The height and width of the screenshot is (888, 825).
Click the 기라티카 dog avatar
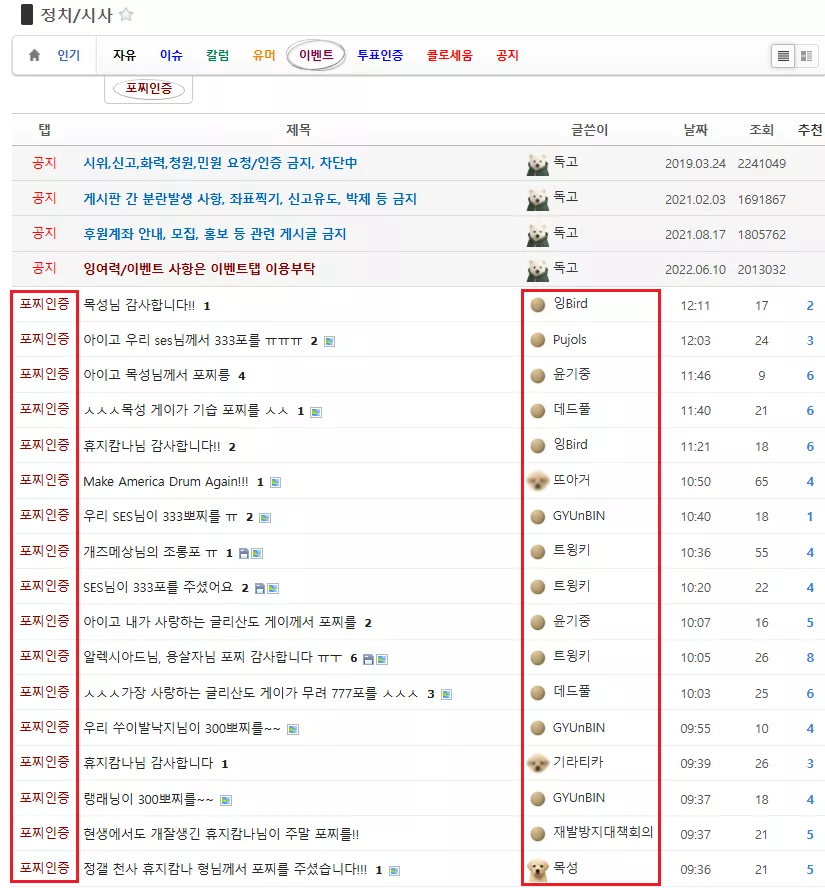point(537,763)
